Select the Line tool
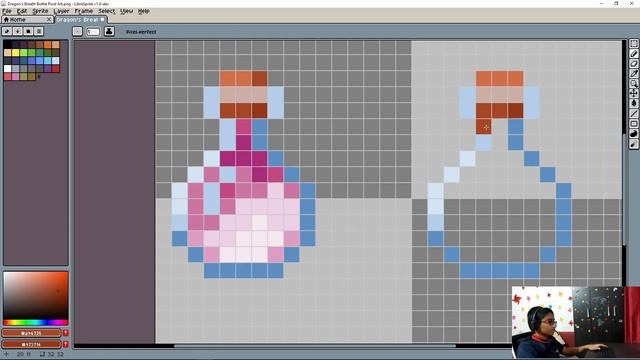Image resolution: width=640 pixels, height=360 pixels. pos(633,113)
